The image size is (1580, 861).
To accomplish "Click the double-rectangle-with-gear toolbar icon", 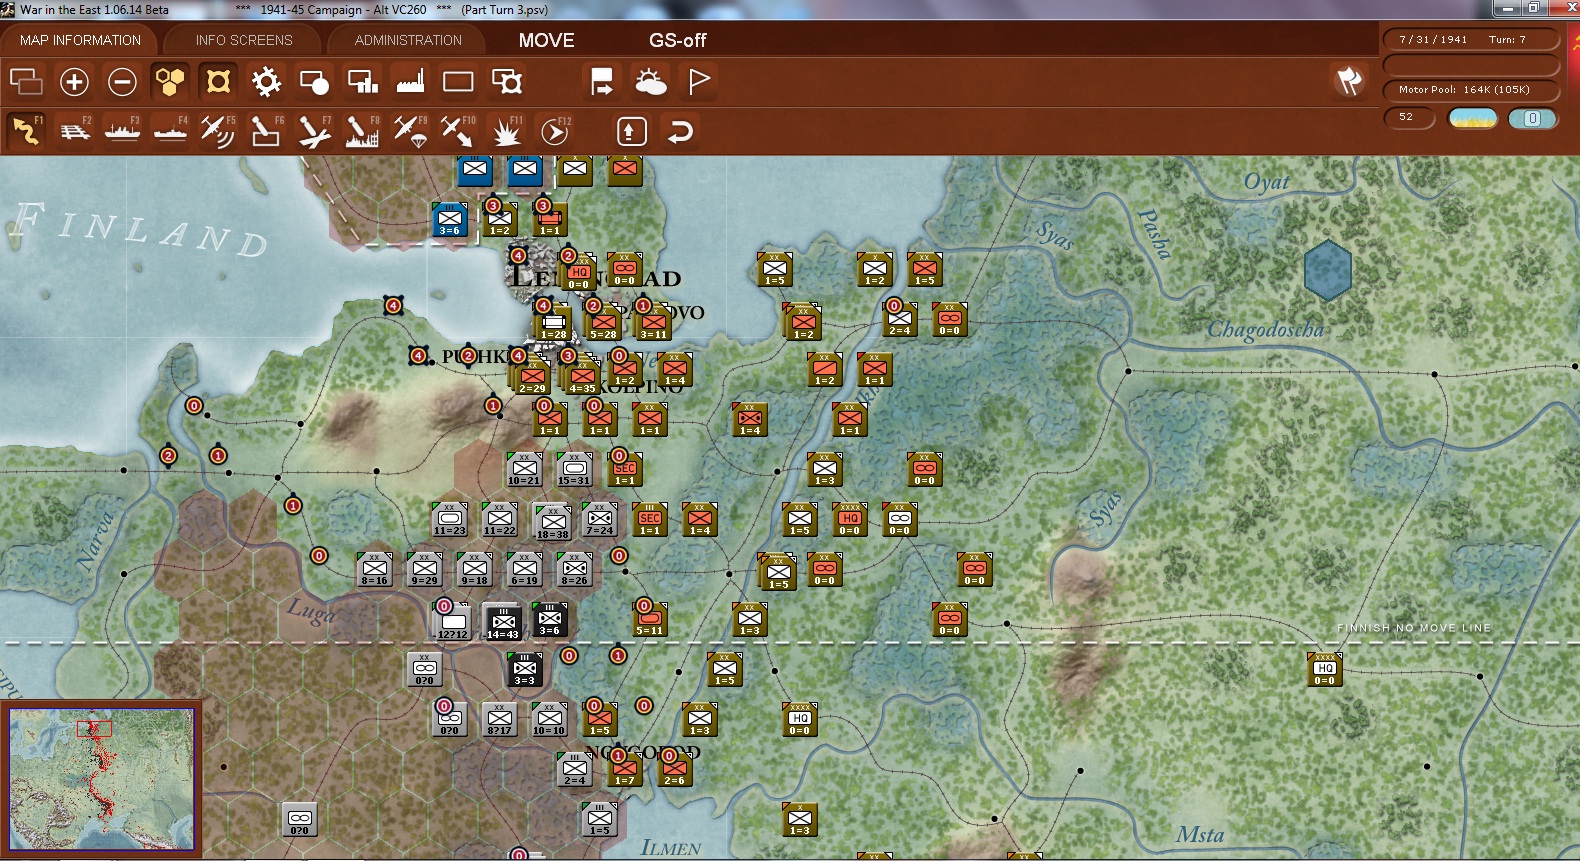I will pos(506,81).
